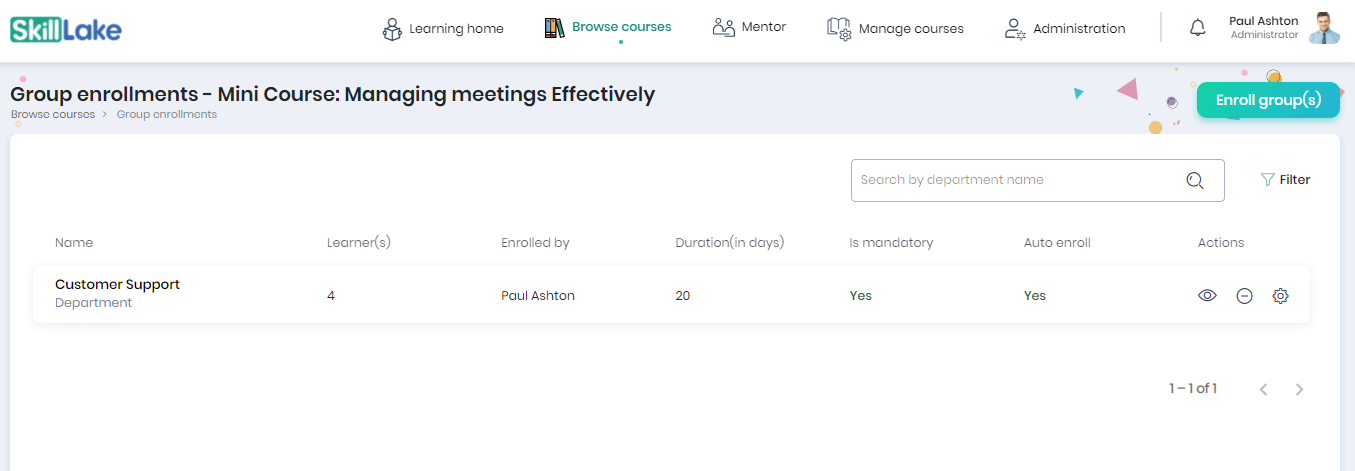Screen dimensions: 1355x471
Task: Select the Customer Support department row
Action: pos(671,295)
